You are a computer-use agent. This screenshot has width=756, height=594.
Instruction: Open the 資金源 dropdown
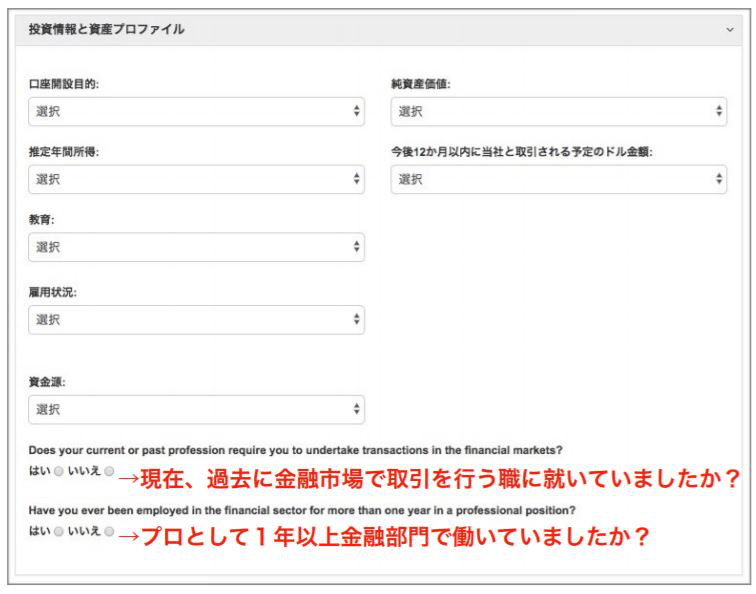(x=196, y=409)
